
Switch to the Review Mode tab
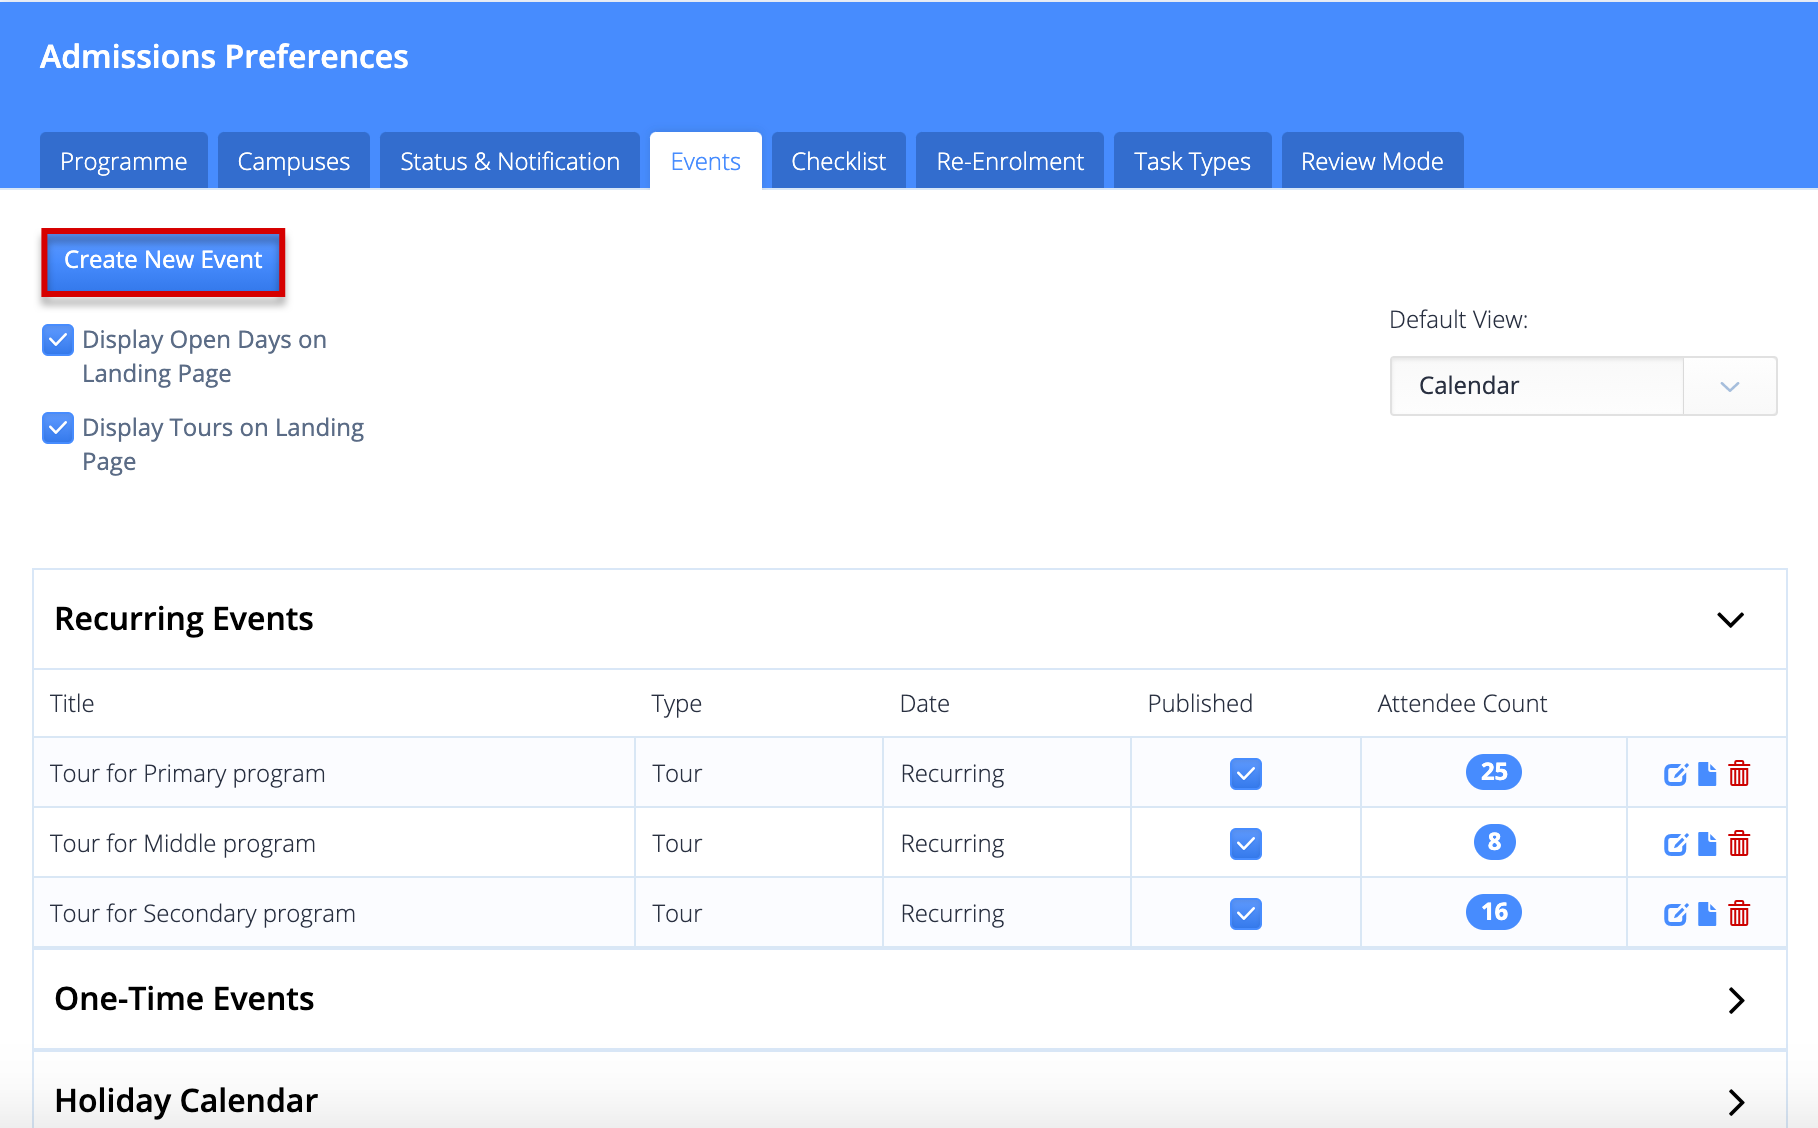(1372, 161)
